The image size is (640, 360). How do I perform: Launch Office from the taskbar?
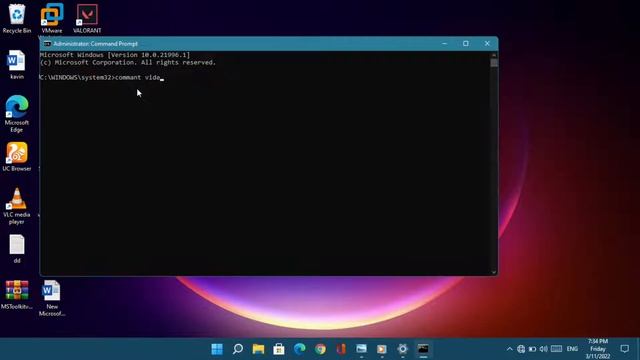click(x=341, y=349)
